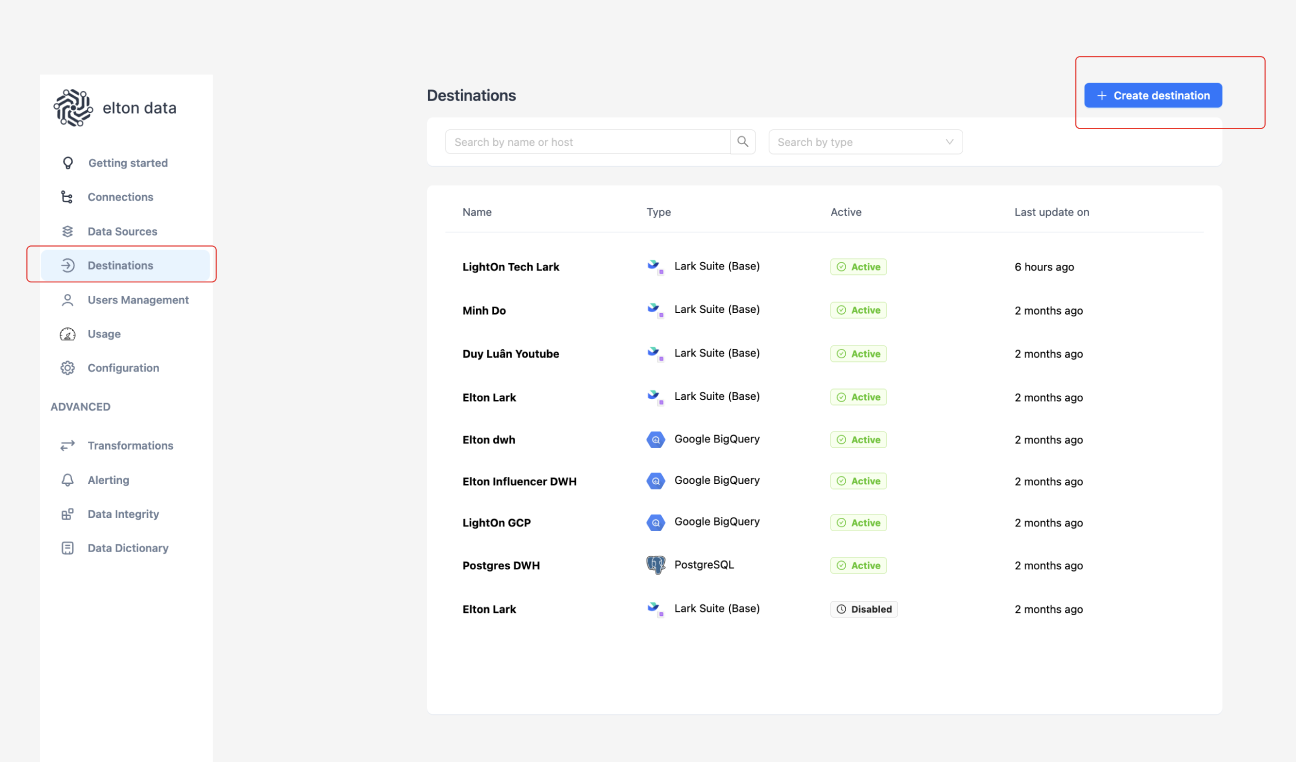The image size is (1296, 762).
Task: Open Postgres DWH destination
Action: [x=501, y=566]
